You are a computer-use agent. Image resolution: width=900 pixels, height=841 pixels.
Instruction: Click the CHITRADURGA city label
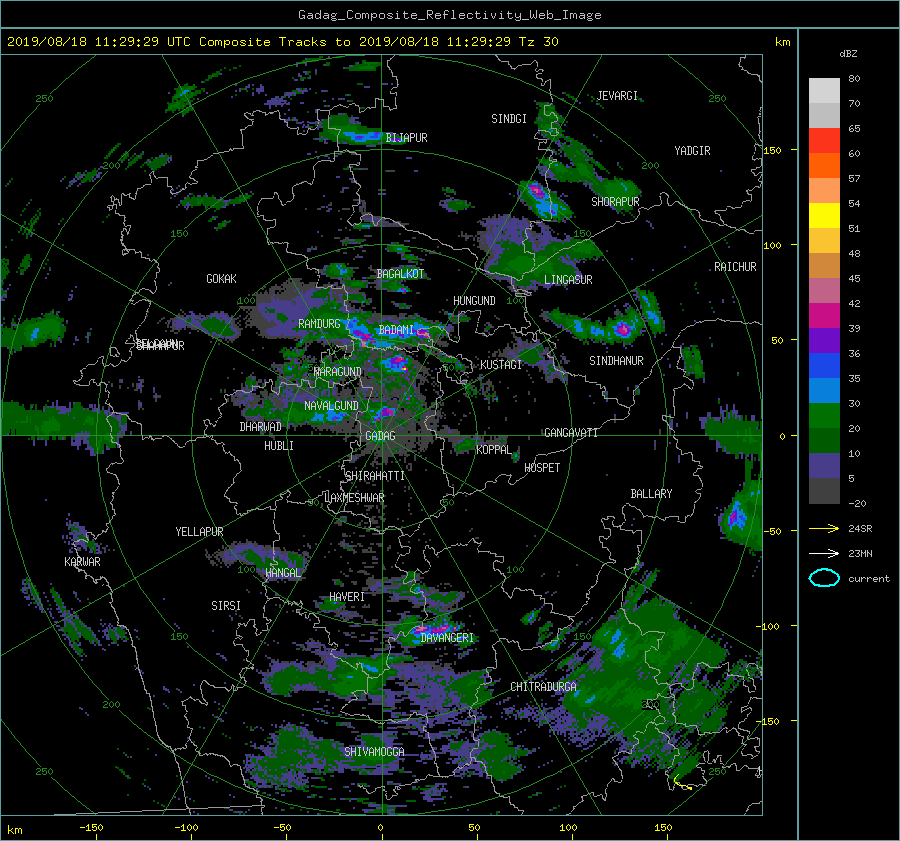point(544,687)
